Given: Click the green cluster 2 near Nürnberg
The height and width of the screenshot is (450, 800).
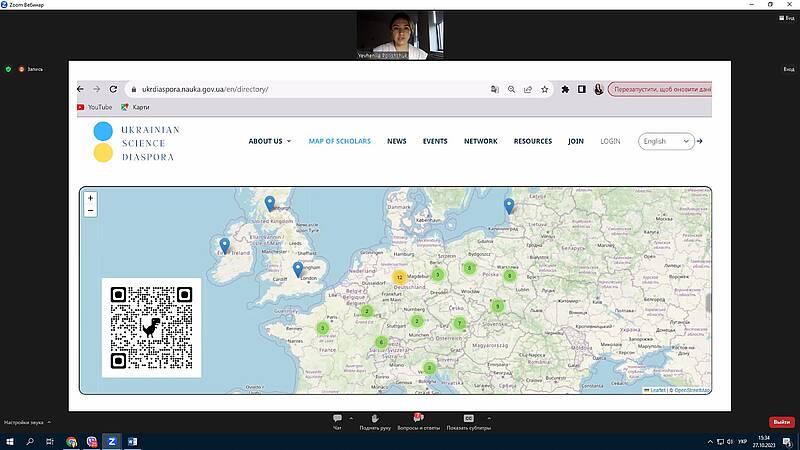Looking at the screenshot, I should 417,321.
